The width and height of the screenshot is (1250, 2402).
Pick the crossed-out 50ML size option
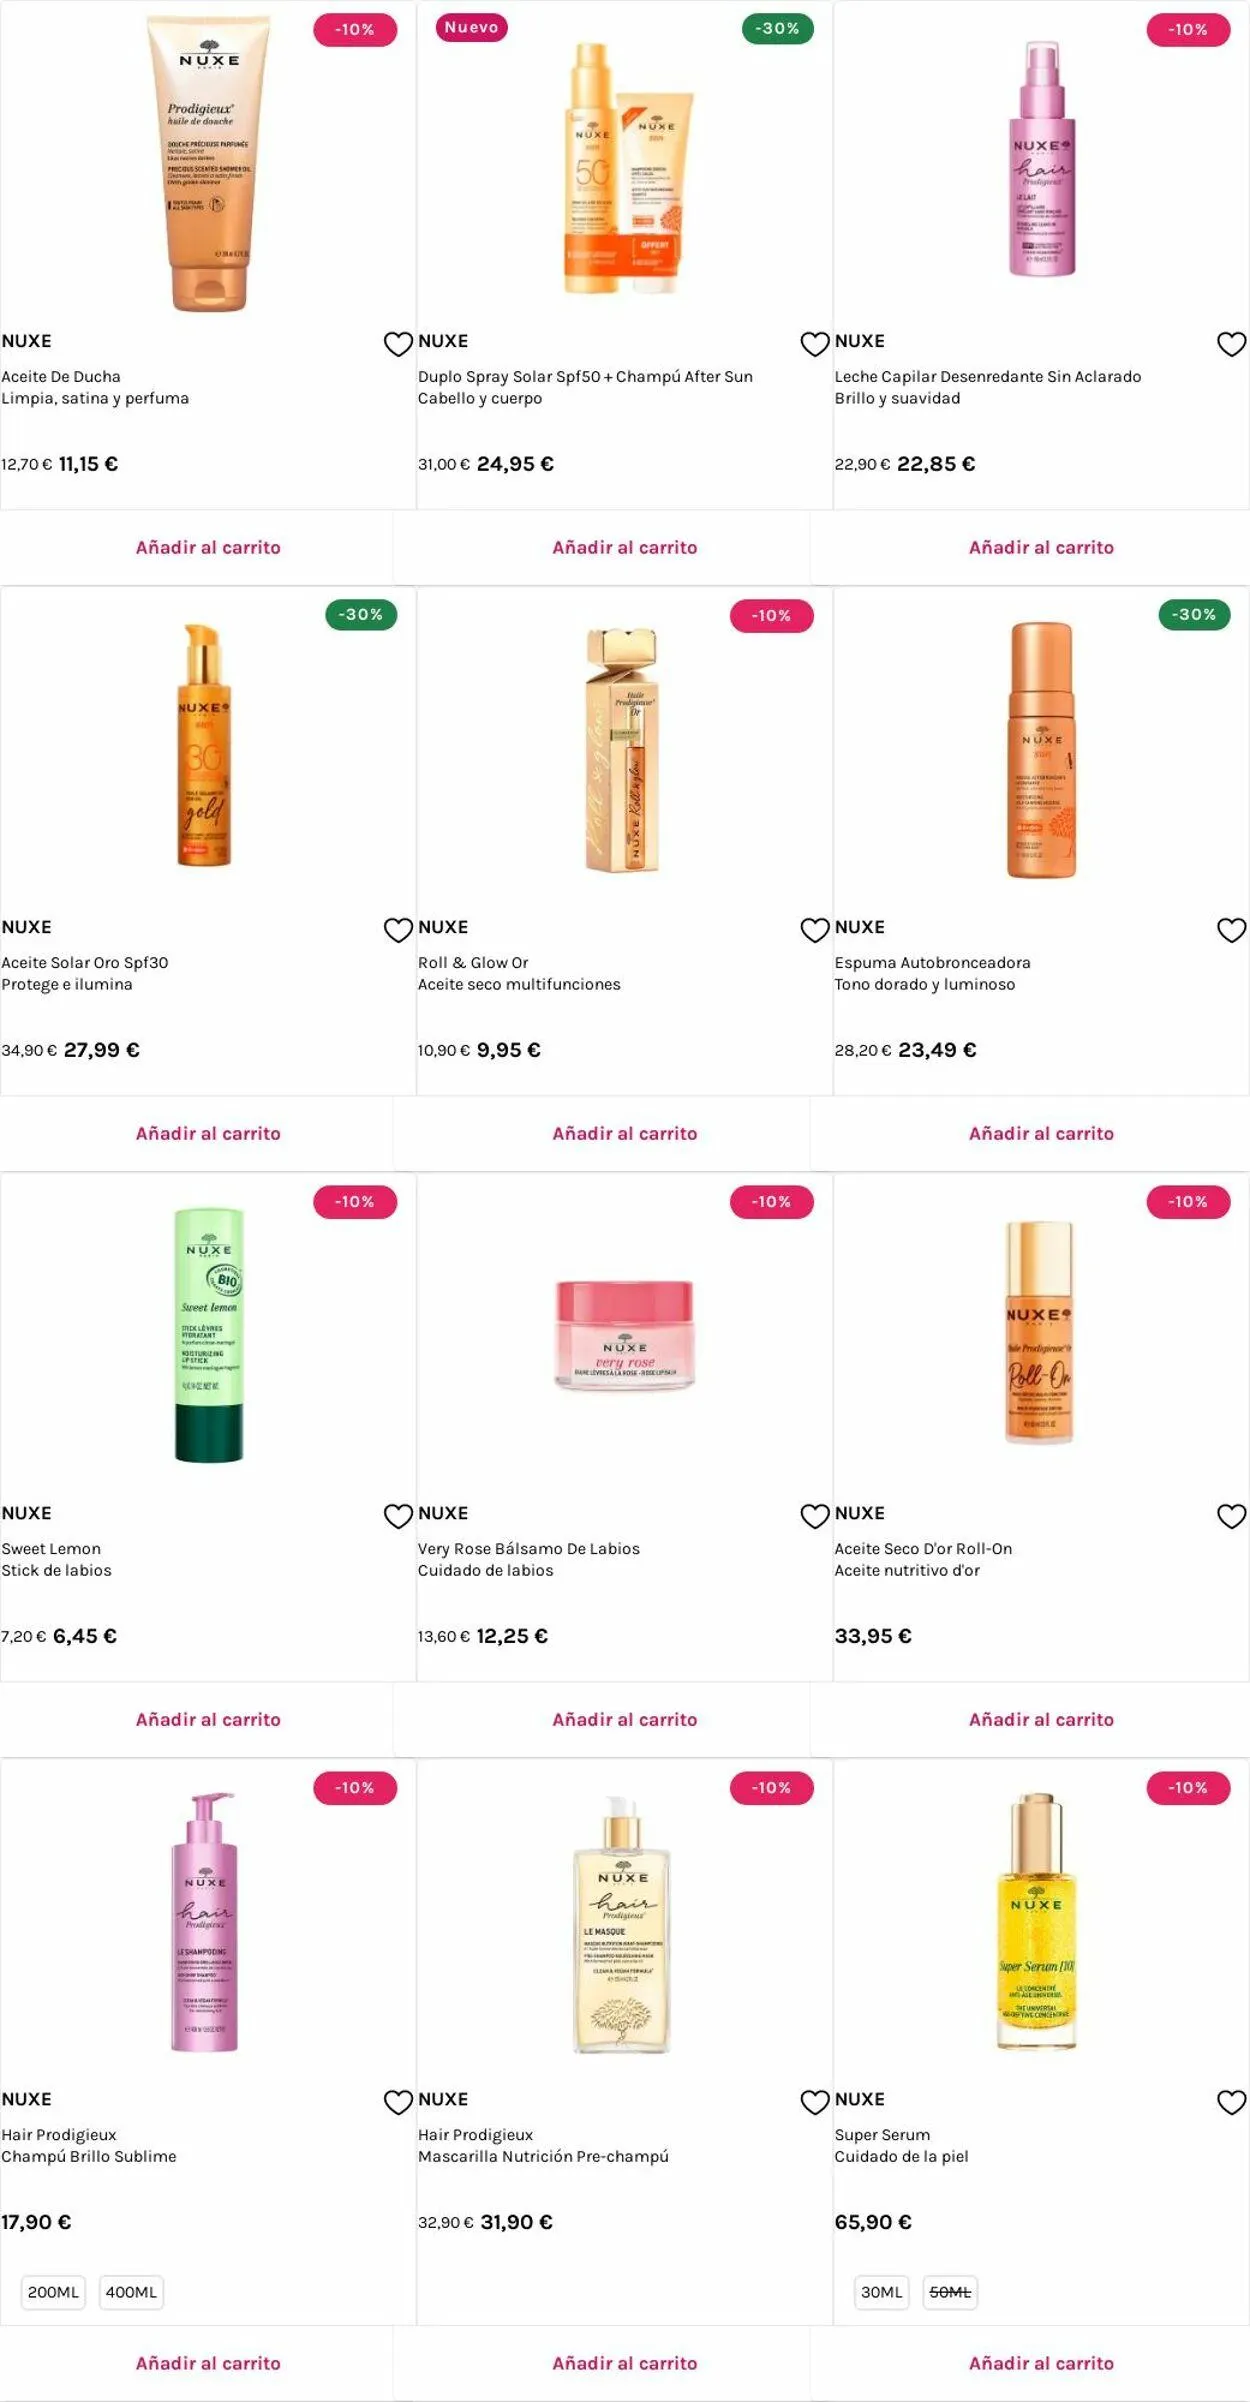[950, 2292]
